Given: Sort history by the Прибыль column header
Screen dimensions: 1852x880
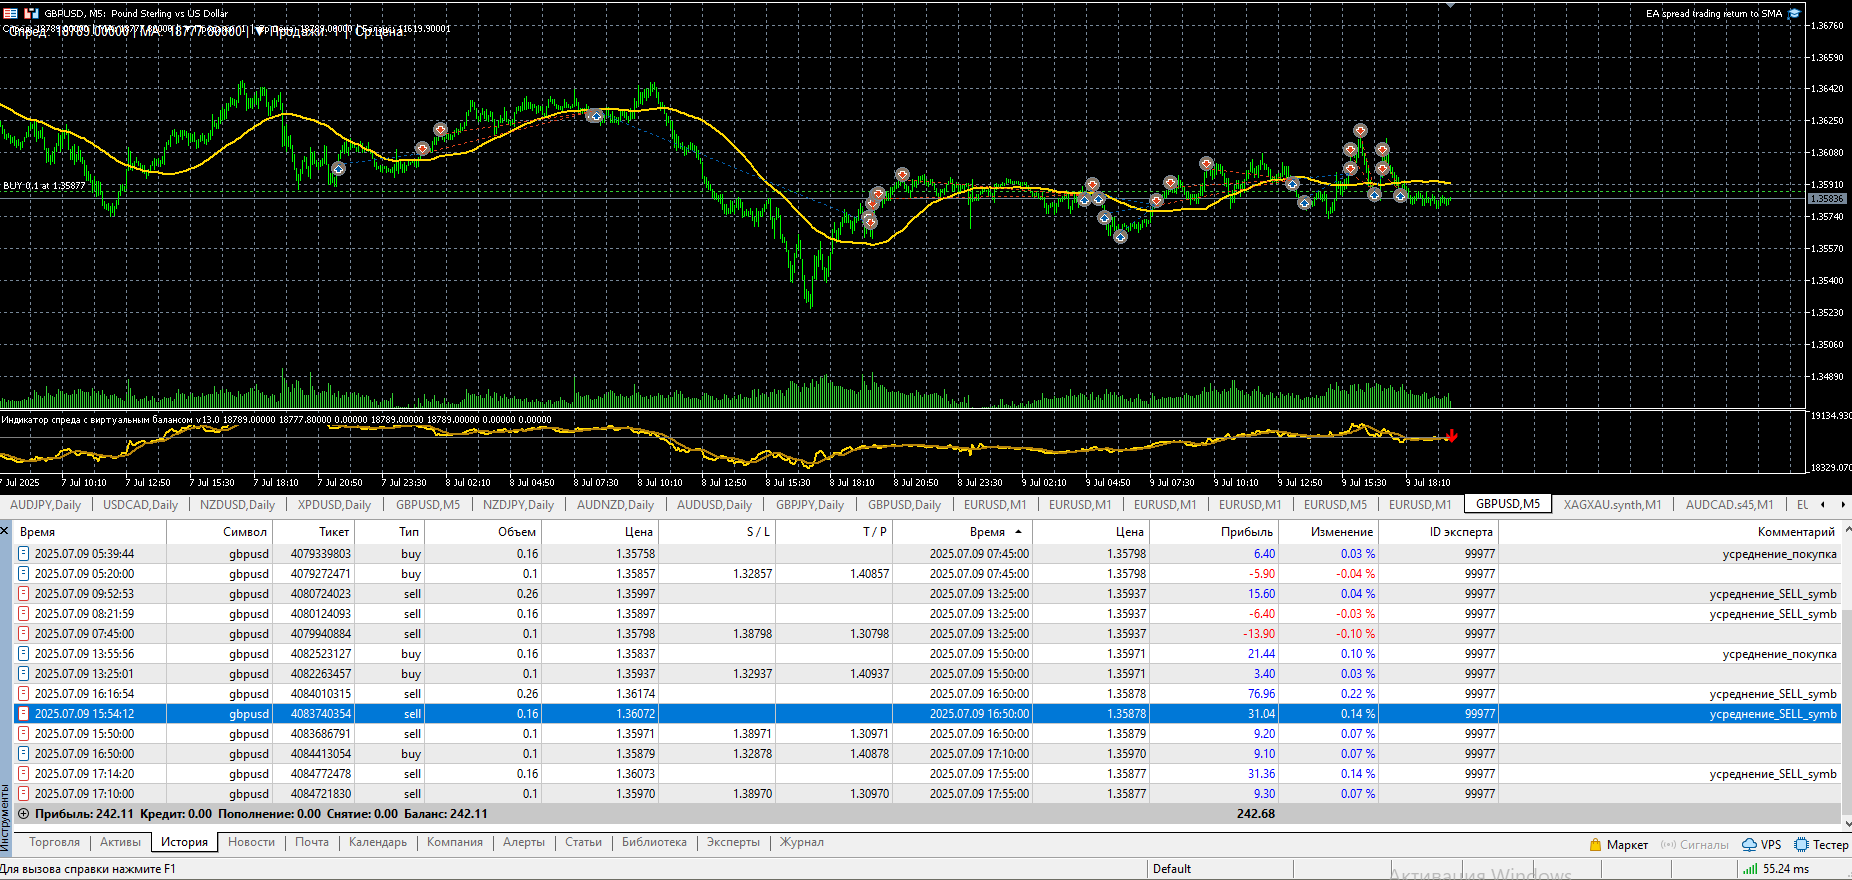Looking at the screenshot, I should tap(1246, 532).
